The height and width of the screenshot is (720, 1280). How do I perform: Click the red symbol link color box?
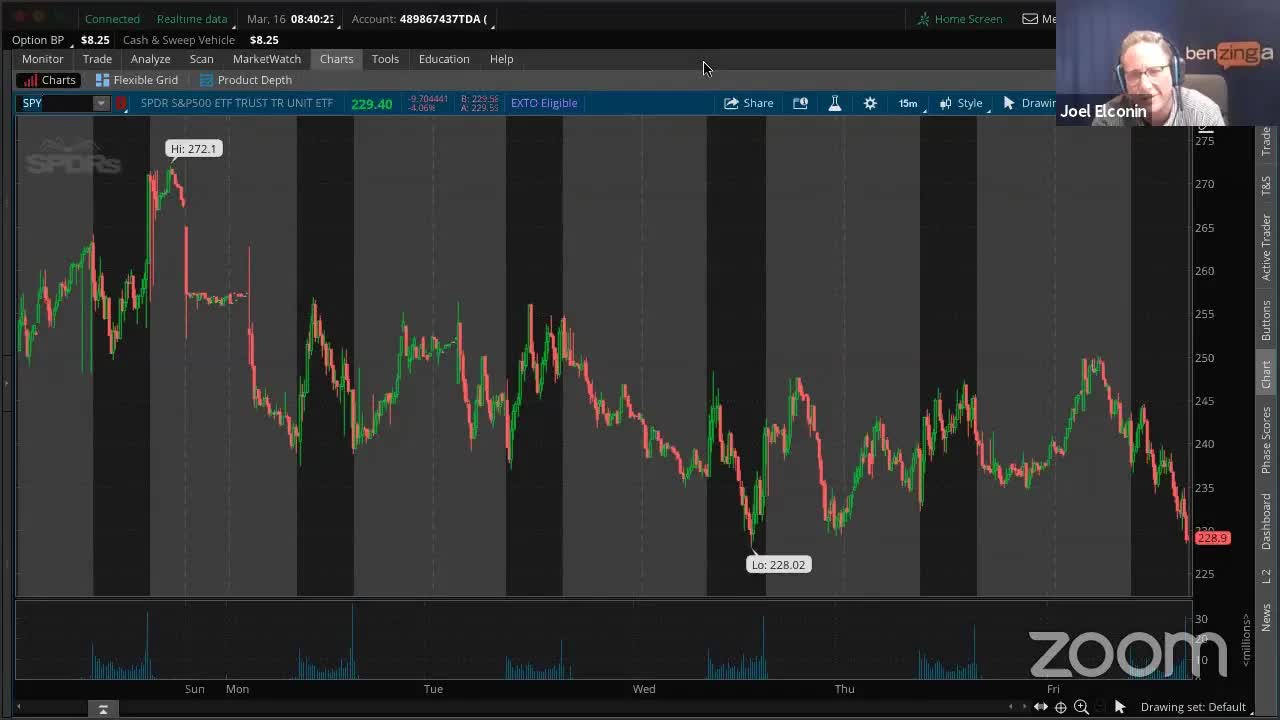(x=122, y=103)
